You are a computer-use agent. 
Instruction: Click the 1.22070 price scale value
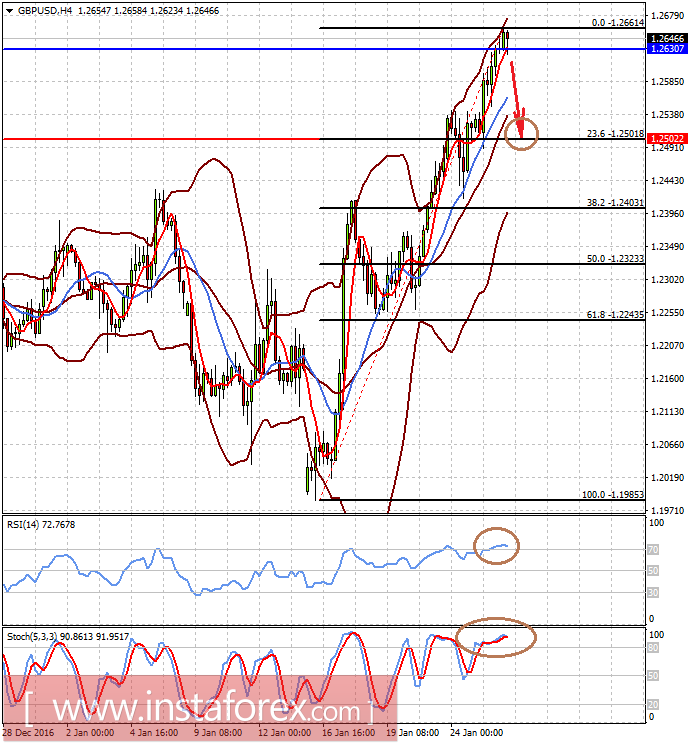click(x=668, y=345)
